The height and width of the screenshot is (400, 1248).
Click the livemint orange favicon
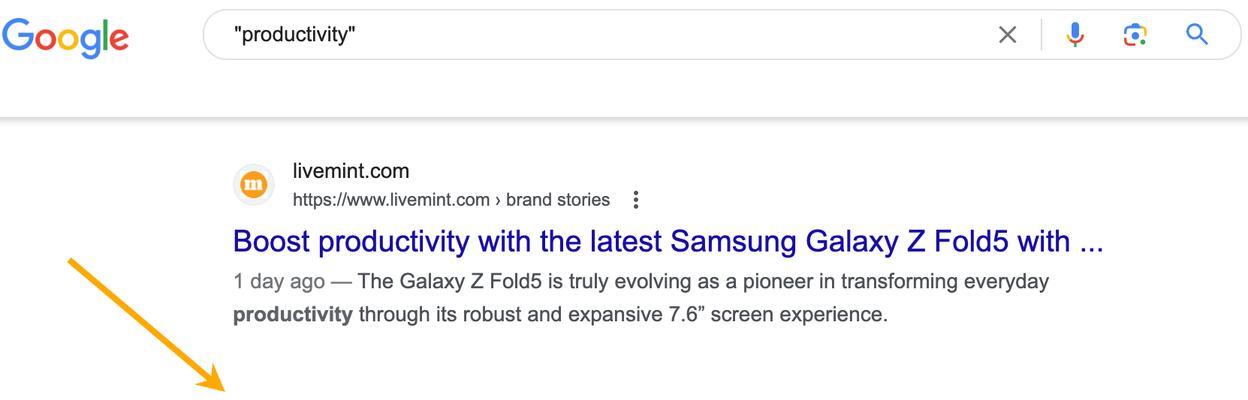pyautogui.click(x=254, y=184)
